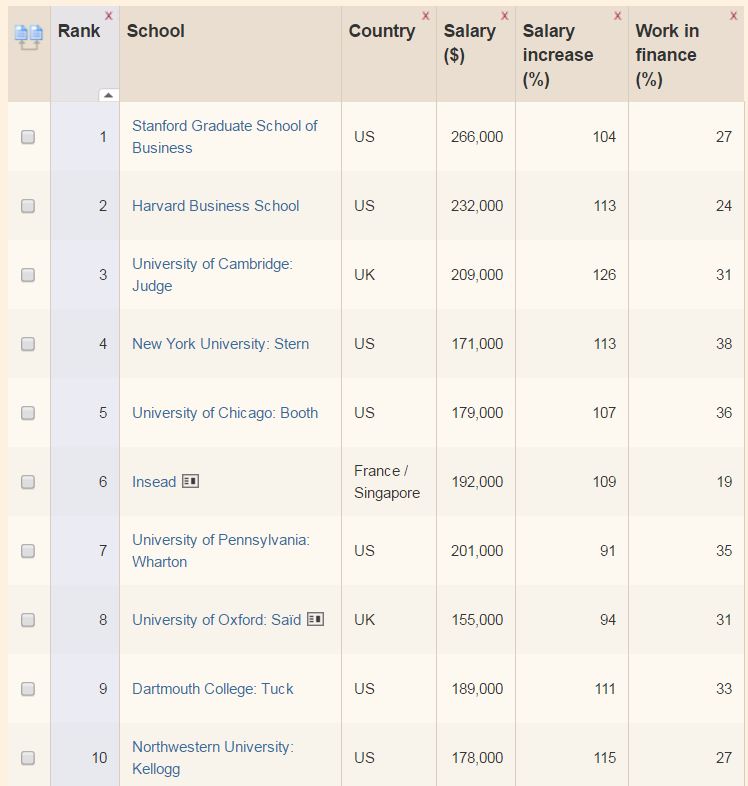Click the School column header
The height and width of the screenshot is (786, 748).
155,31
